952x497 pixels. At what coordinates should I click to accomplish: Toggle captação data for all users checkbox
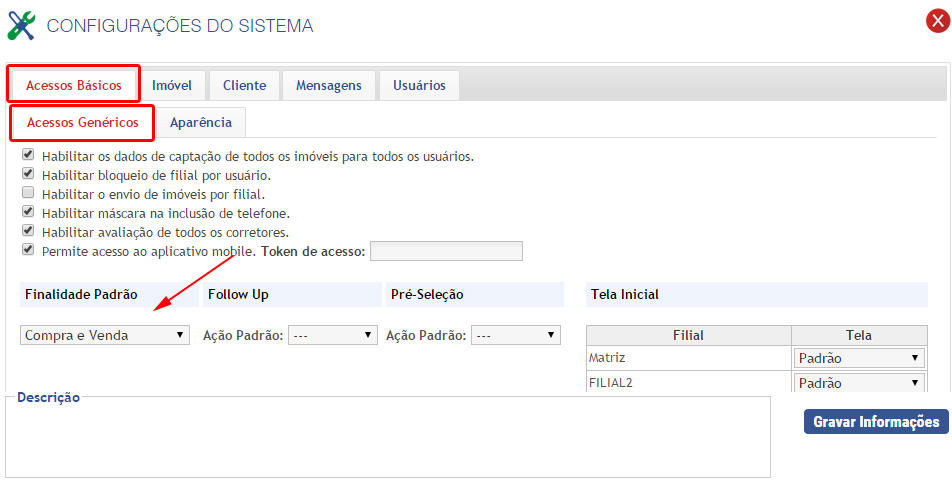28,156
